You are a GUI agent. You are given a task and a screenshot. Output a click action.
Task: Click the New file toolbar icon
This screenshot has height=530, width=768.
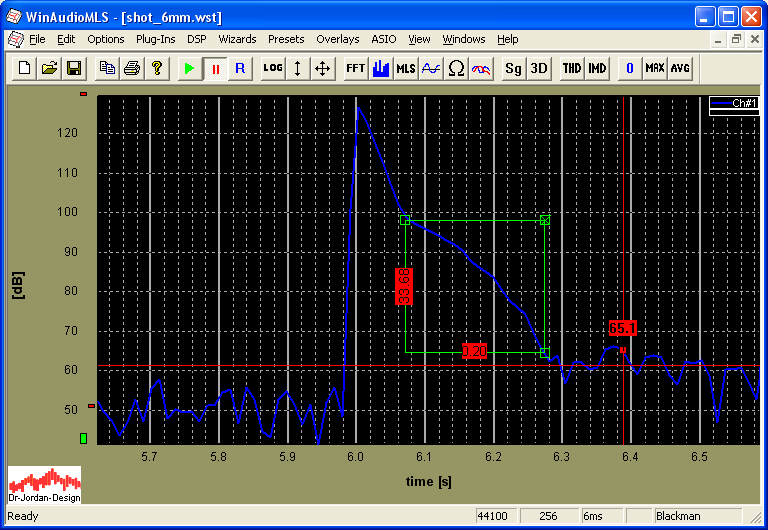point(23,68)
